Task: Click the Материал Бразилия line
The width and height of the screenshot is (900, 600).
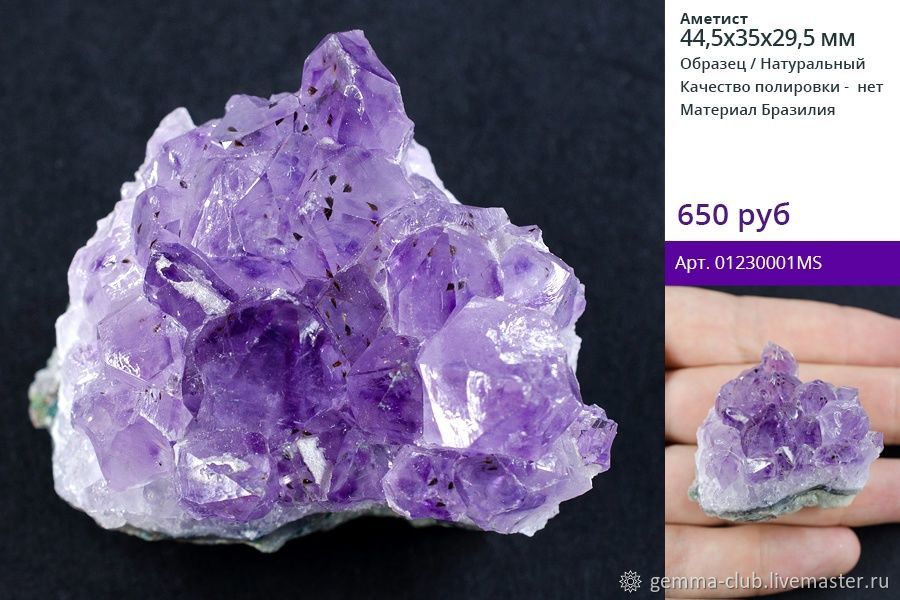Action: [757, 110]
